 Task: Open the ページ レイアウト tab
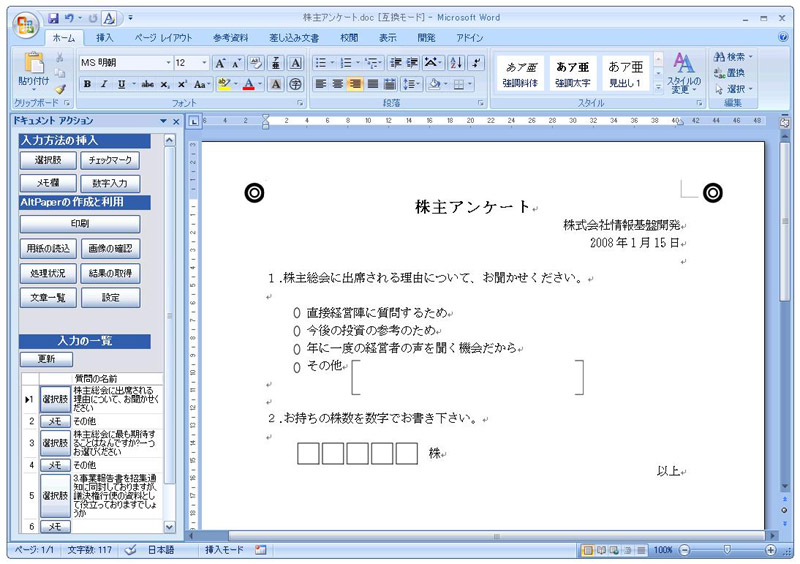[x=163, y=38]
